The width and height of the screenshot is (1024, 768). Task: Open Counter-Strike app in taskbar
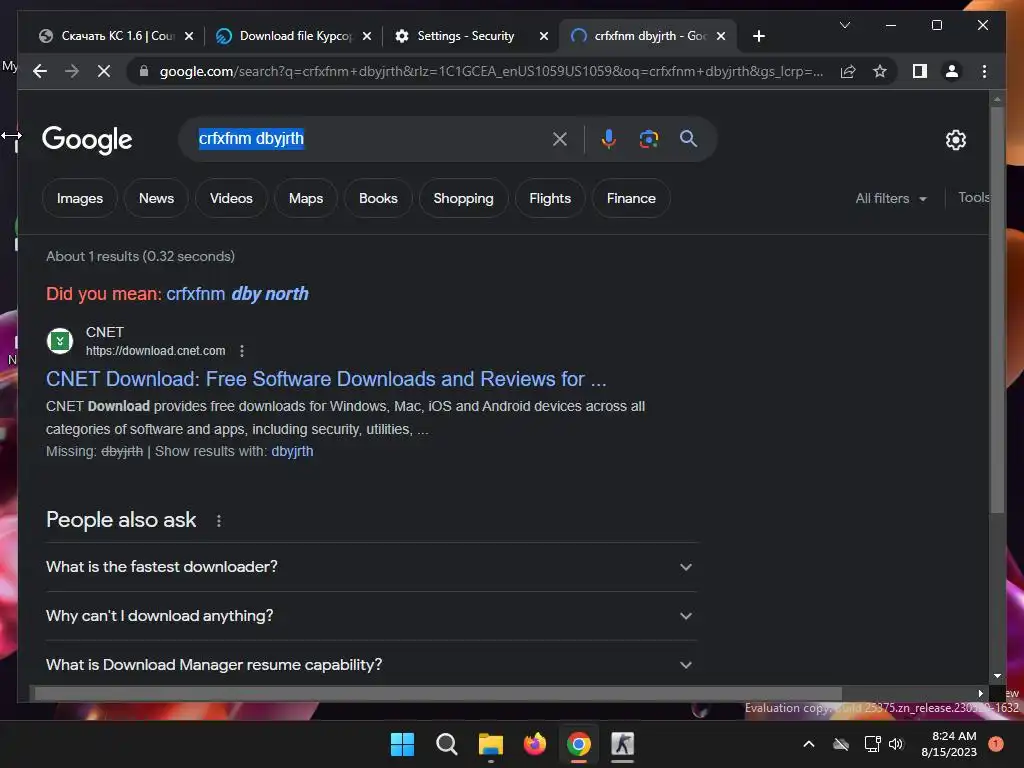tap(622, 744)
